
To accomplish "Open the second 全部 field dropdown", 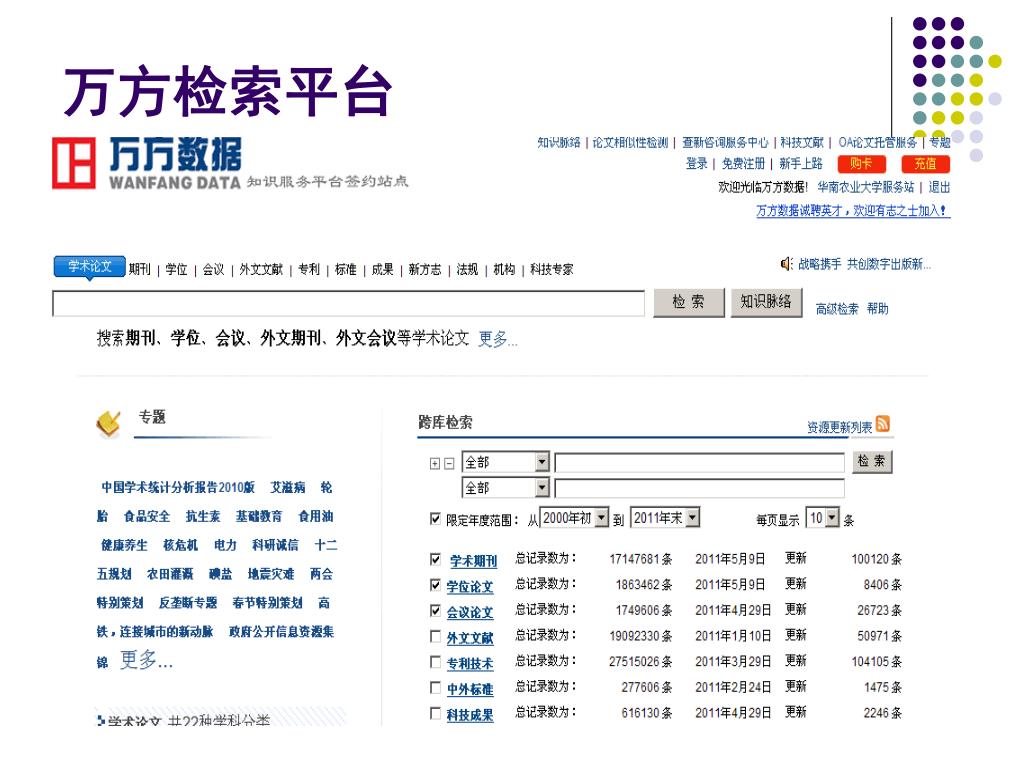I will [x=505, y=488].
